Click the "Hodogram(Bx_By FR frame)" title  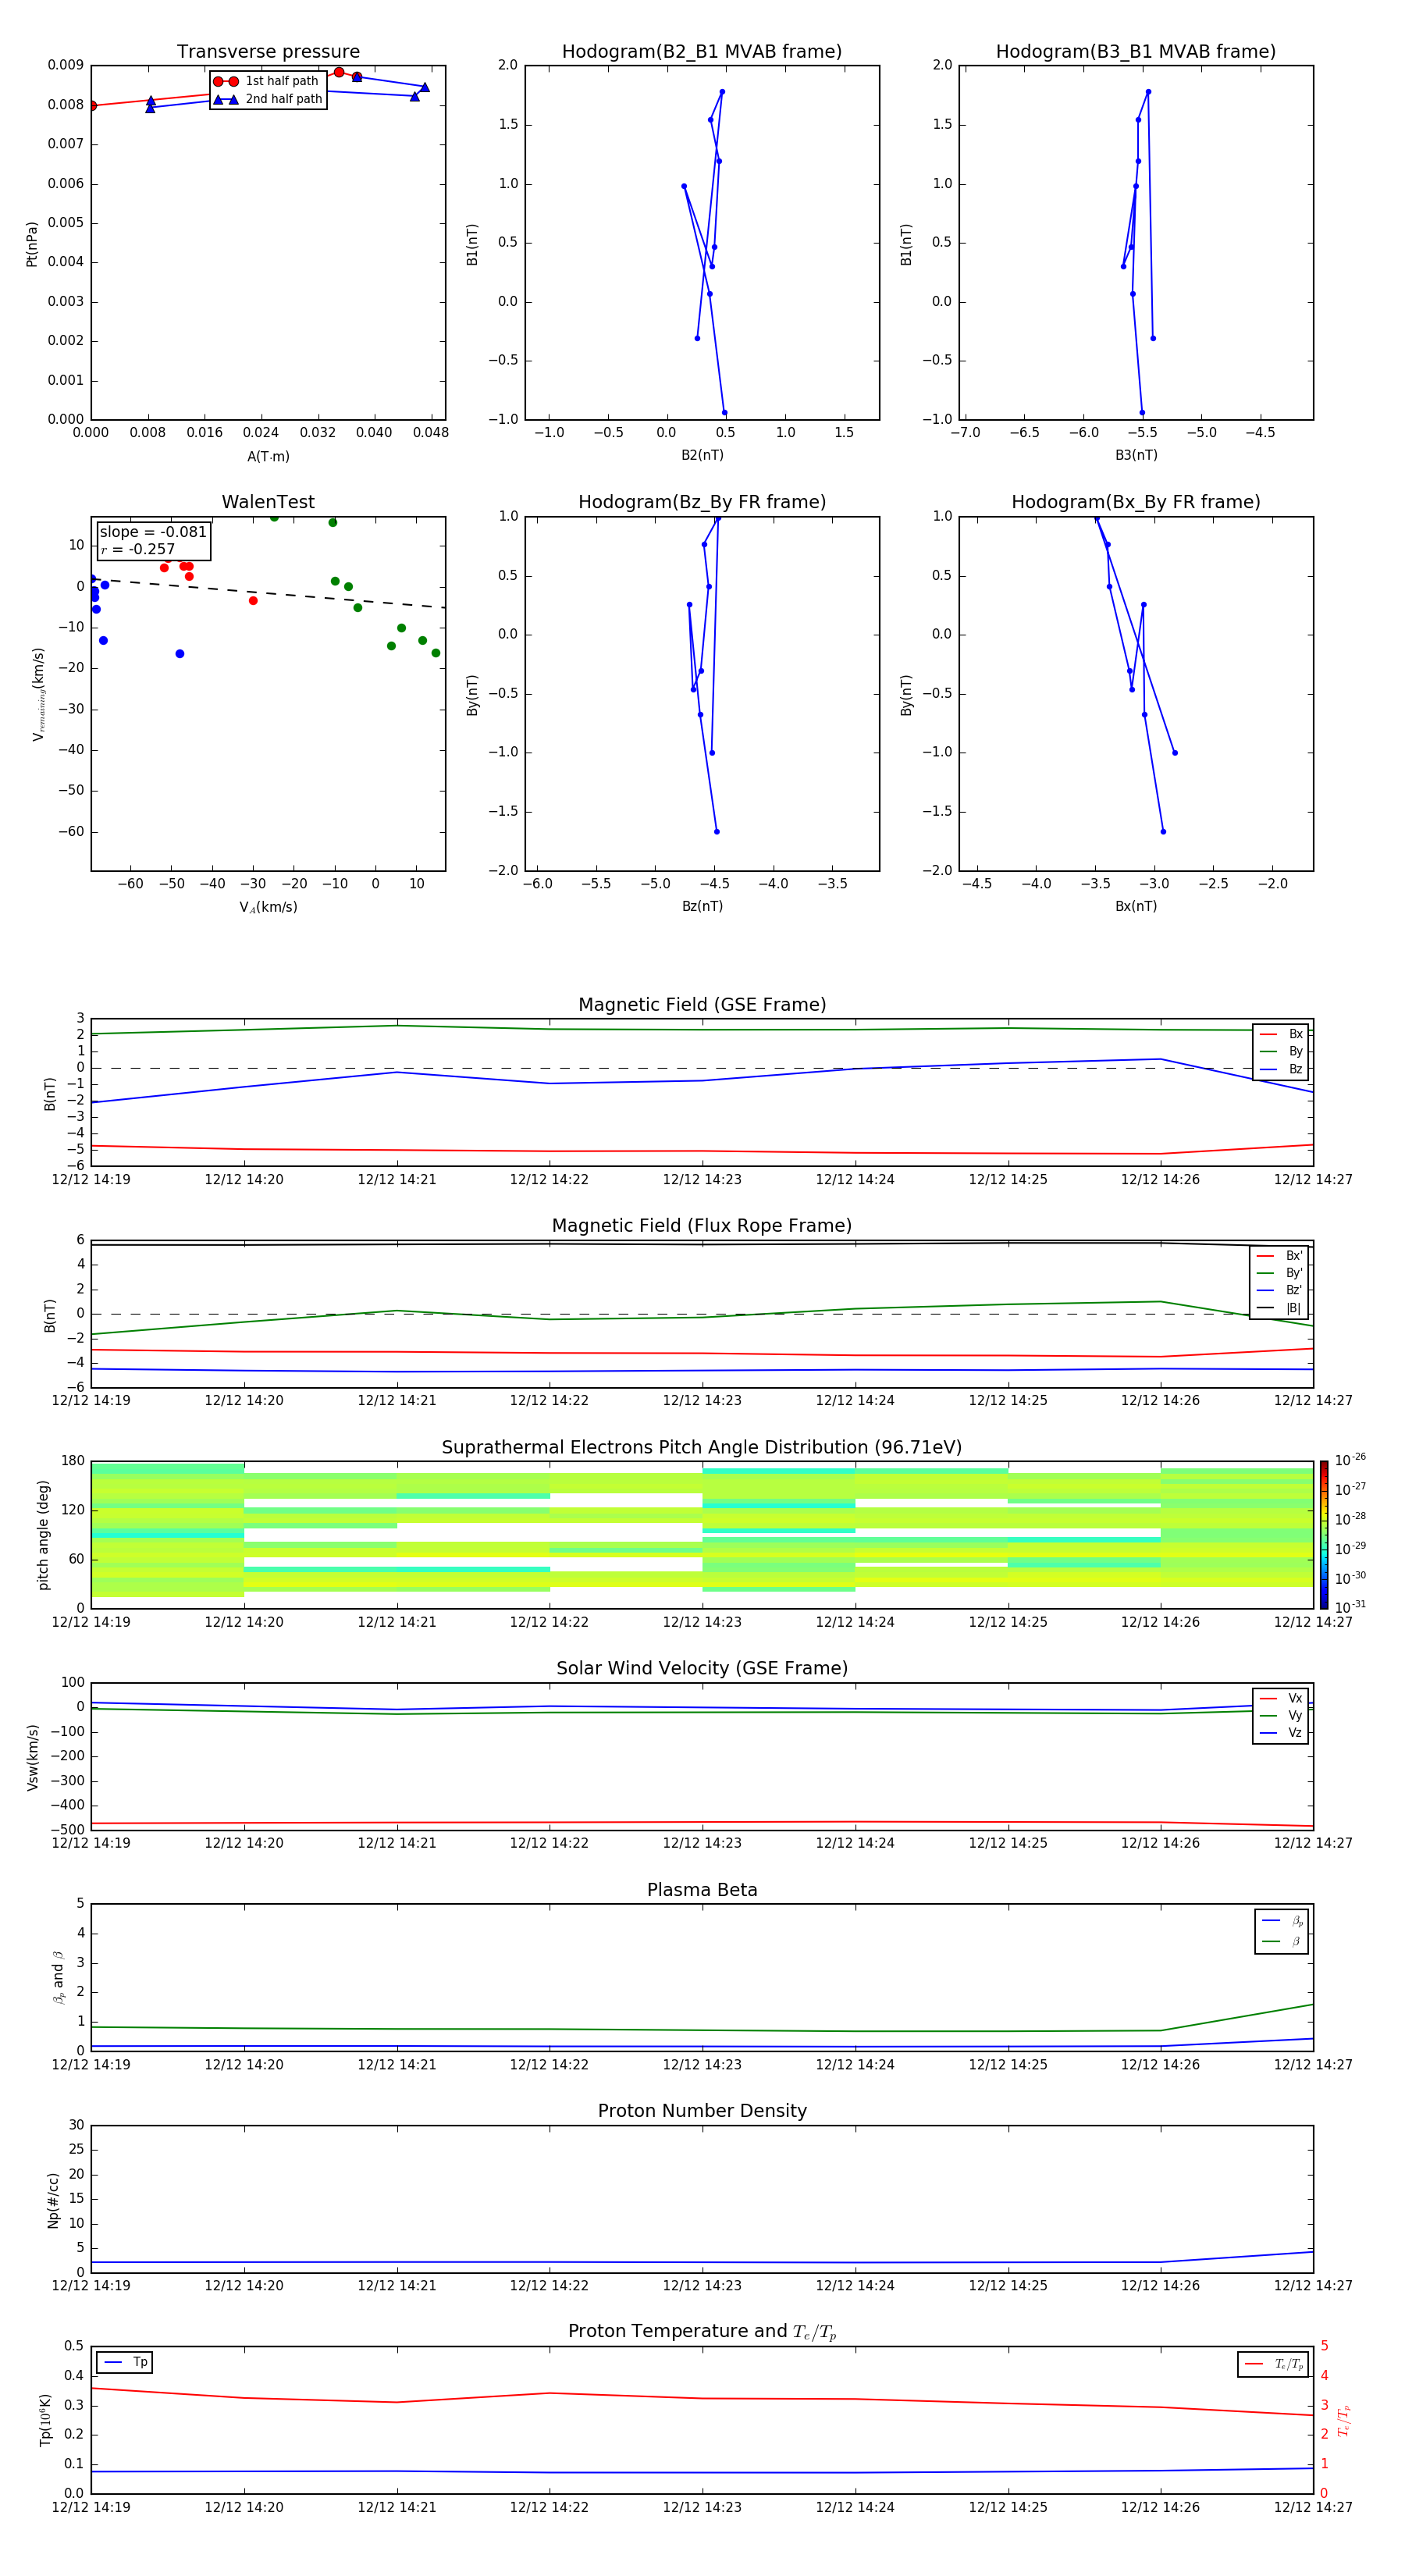point(1136,502)
